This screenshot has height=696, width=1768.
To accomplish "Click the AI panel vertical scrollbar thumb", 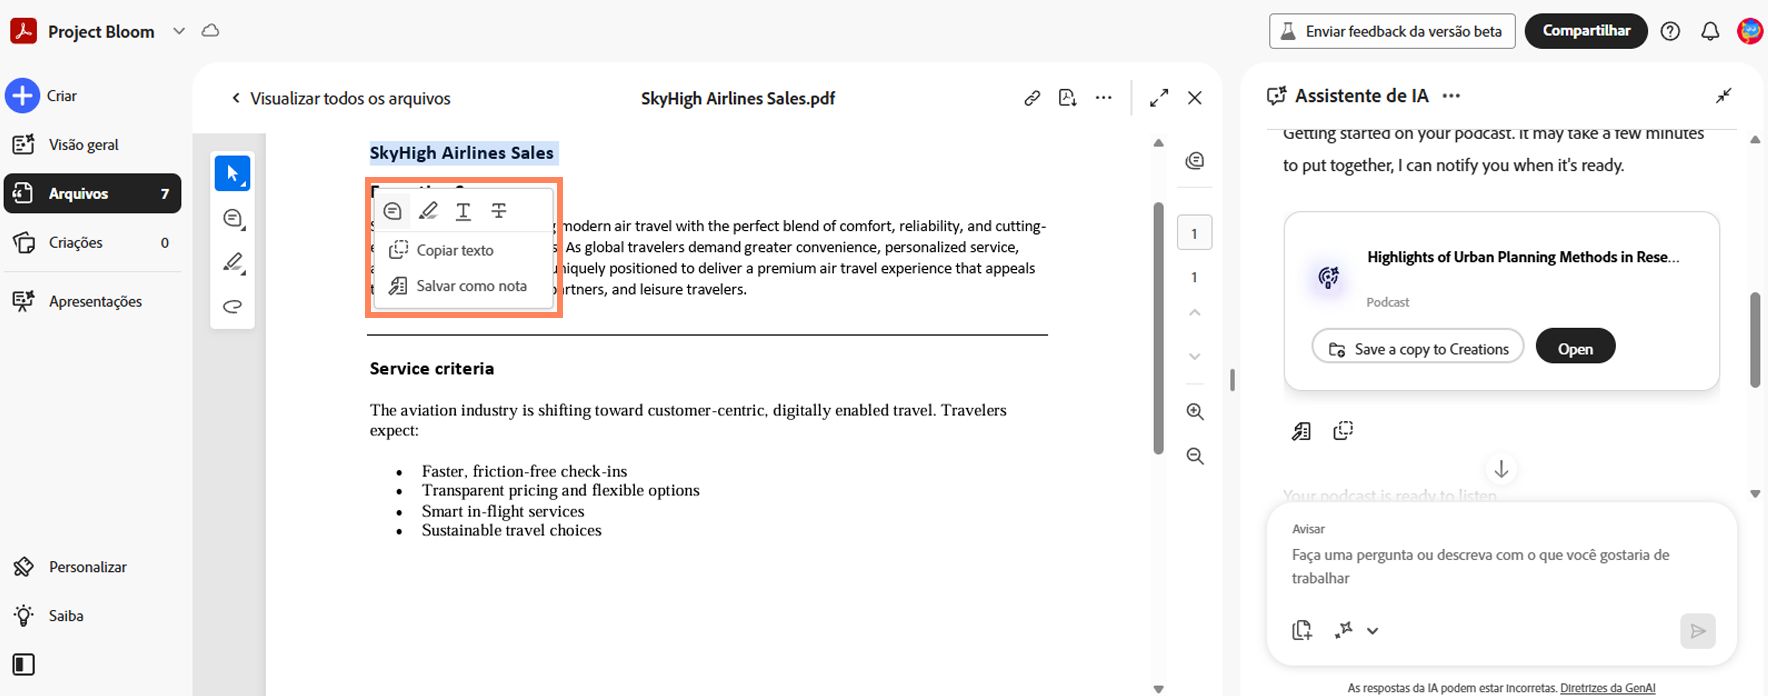I will coord(1755,340).
